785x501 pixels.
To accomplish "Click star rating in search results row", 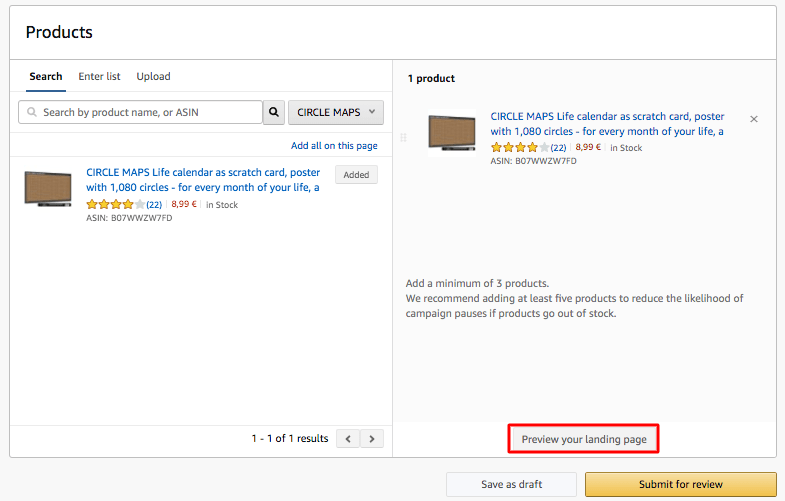I will click(116, 204).
